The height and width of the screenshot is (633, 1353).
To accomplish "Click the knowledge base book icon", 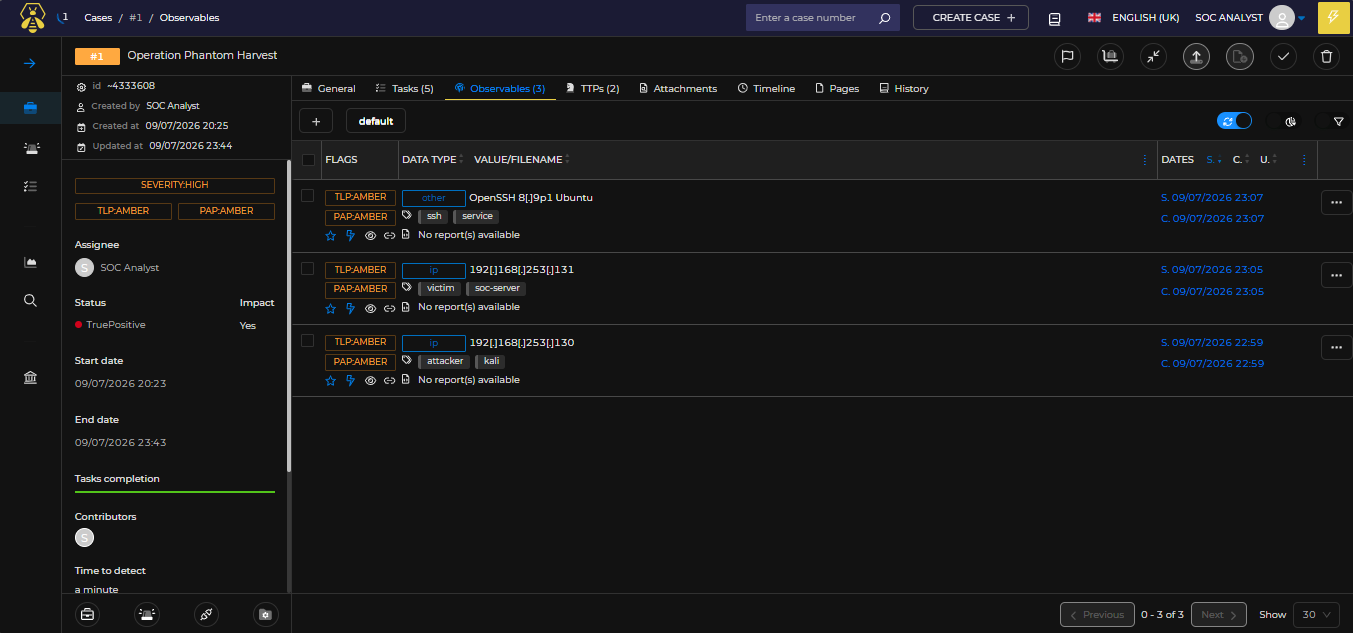I will tap(1054, 18).
